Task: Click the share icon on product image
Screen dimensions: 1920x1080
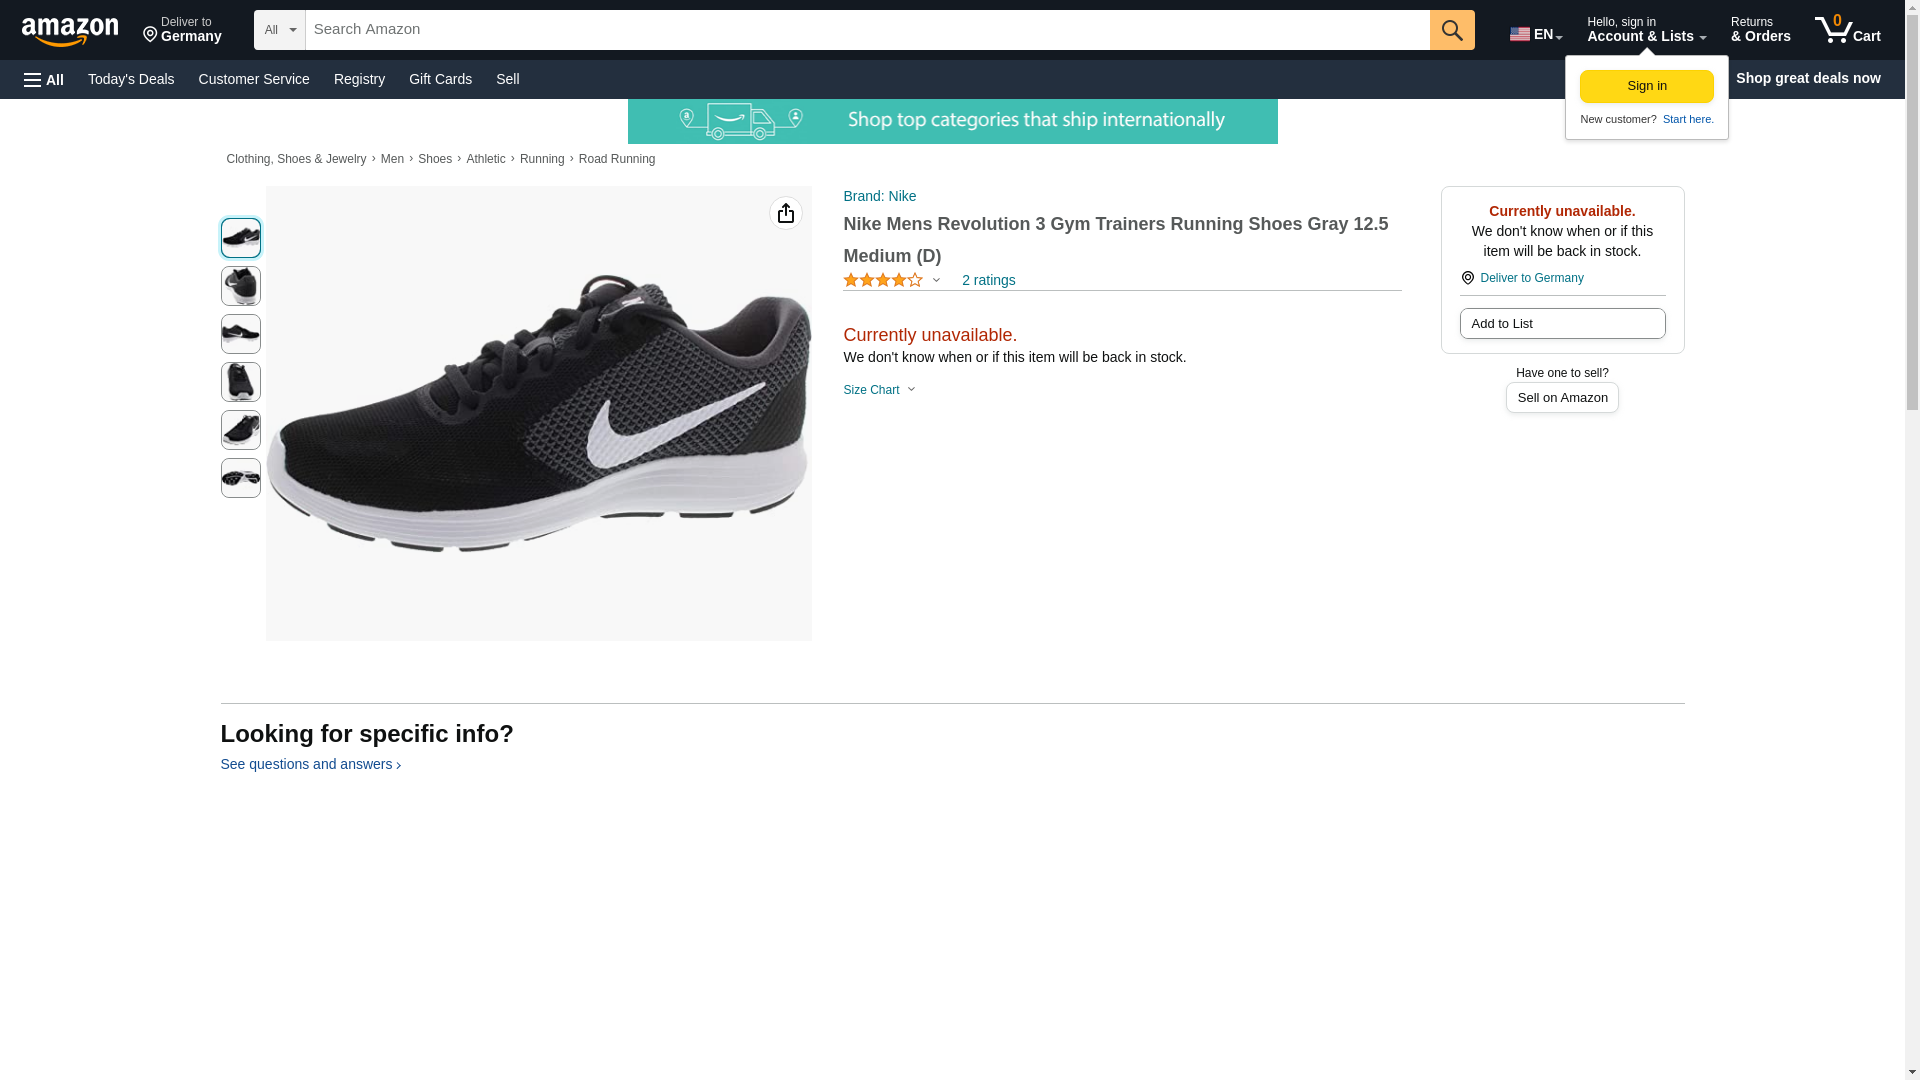Action: tap(785, 213)
